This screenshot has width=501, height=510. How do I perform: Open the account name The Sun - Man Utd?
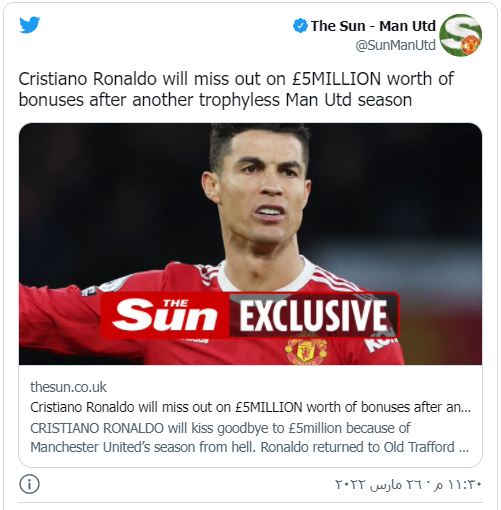pos(373,26)
